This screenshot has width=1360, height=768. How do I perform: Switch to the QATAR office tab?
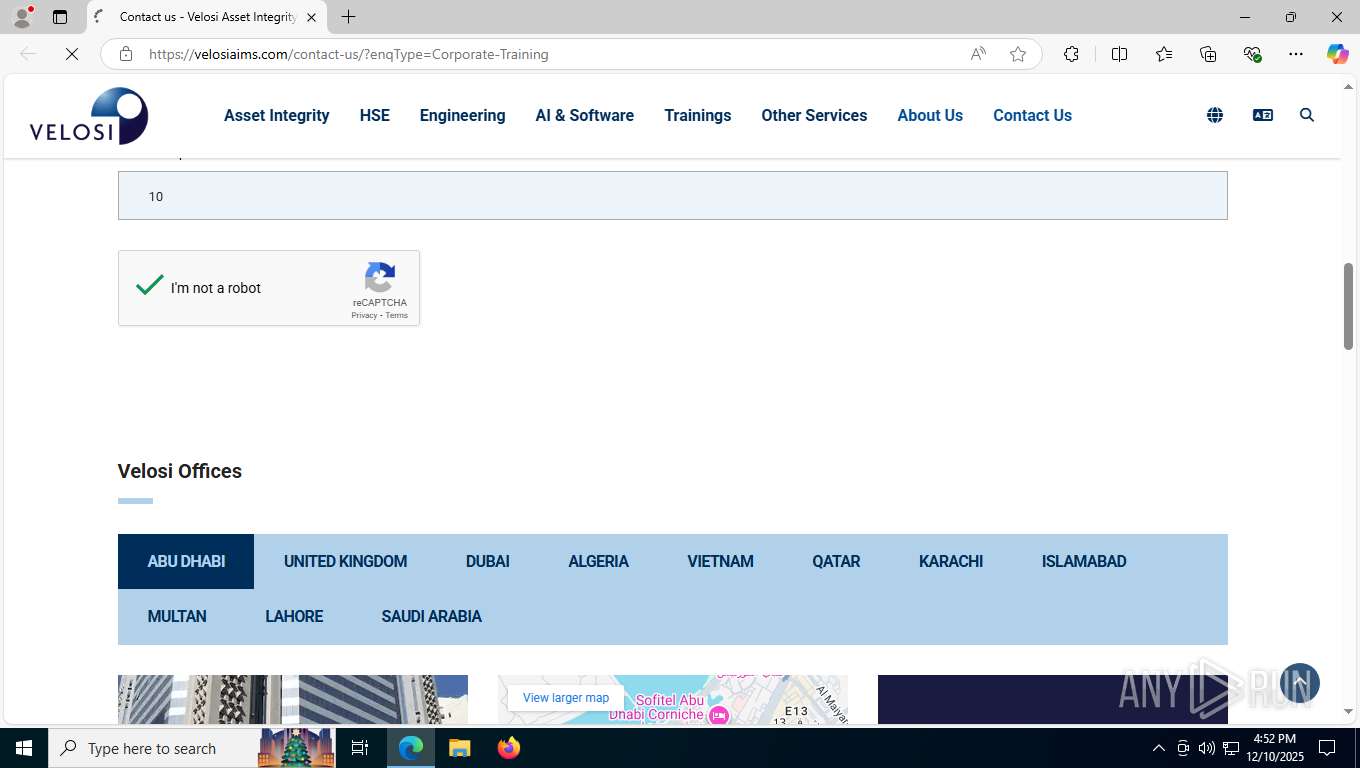tap(836, 561)
